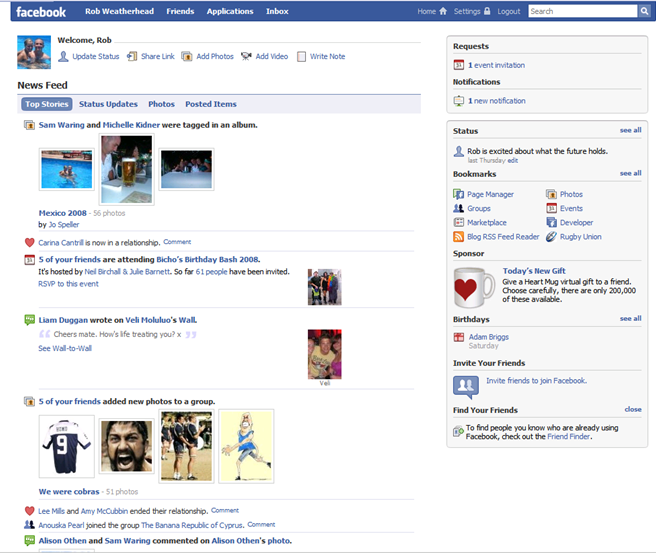Viewport: 656px width, 553px height.
Task: Open Adam Briggs birthday link
Action: [489, 337]
